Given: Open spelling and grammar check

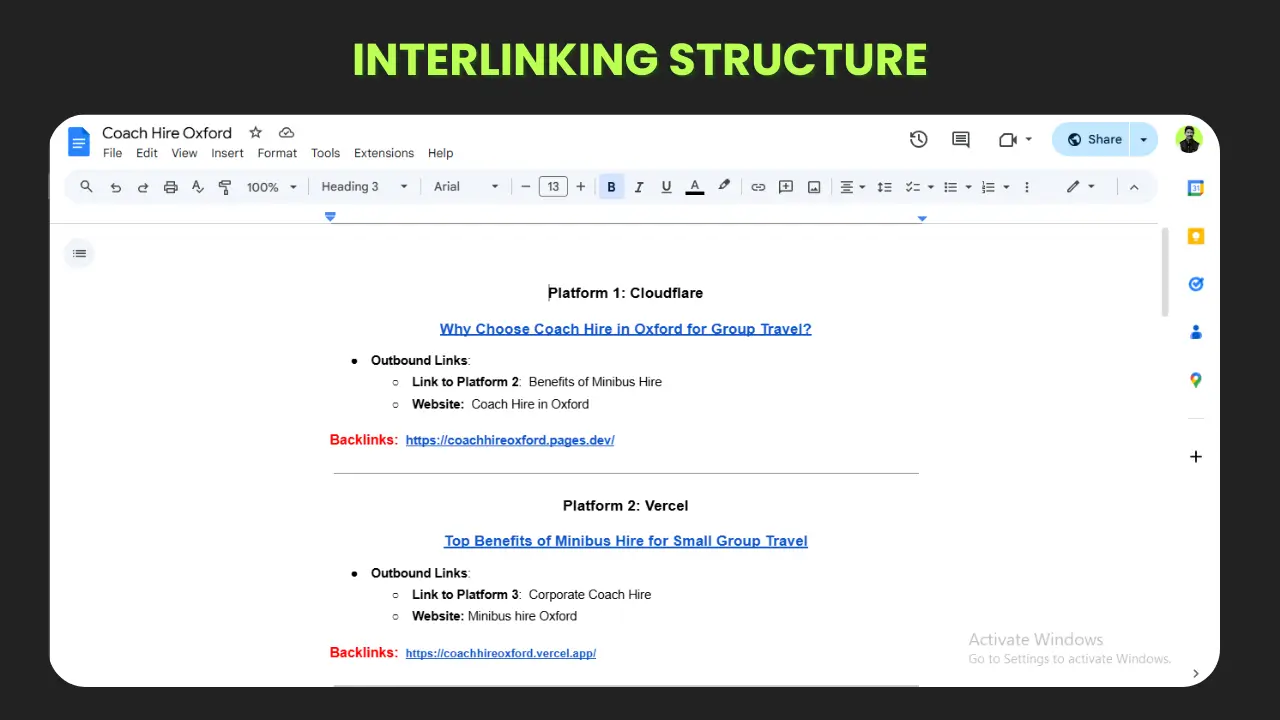Looking at the screenshot, I should click(198, 187).
